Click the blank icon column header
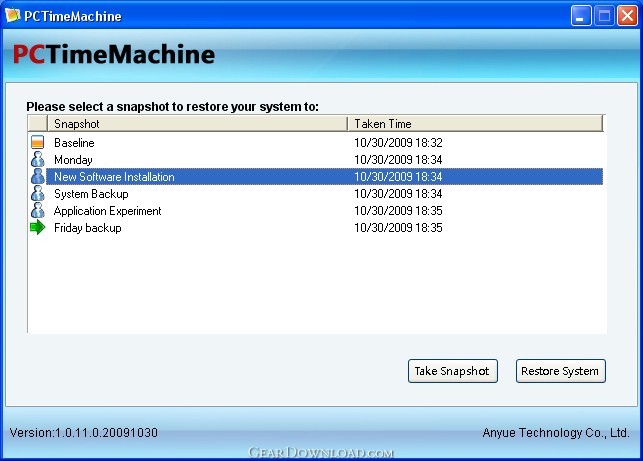The width and height of the screenshot is (643, 461). (38, 123)
